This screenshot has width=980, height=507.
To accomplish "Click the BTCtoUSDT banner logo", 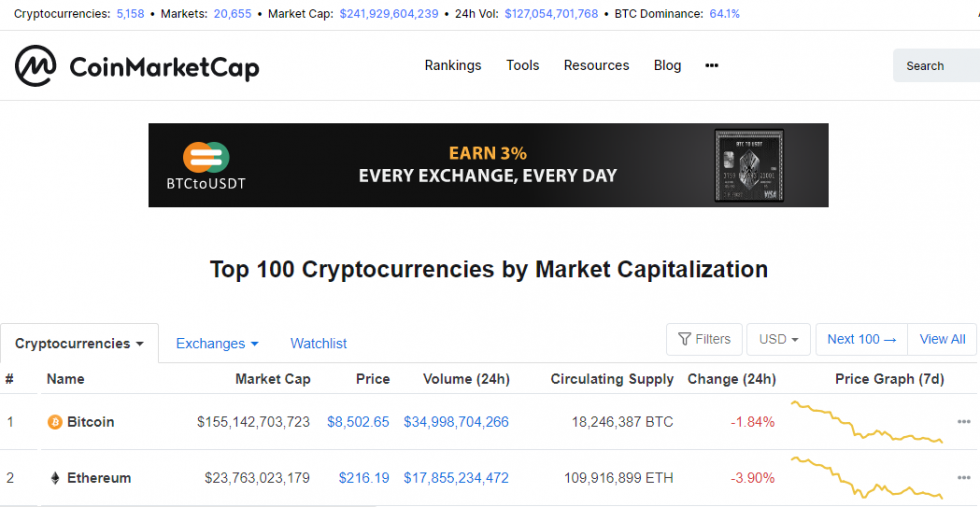I will pyautogui.click(x=206, y=165).
